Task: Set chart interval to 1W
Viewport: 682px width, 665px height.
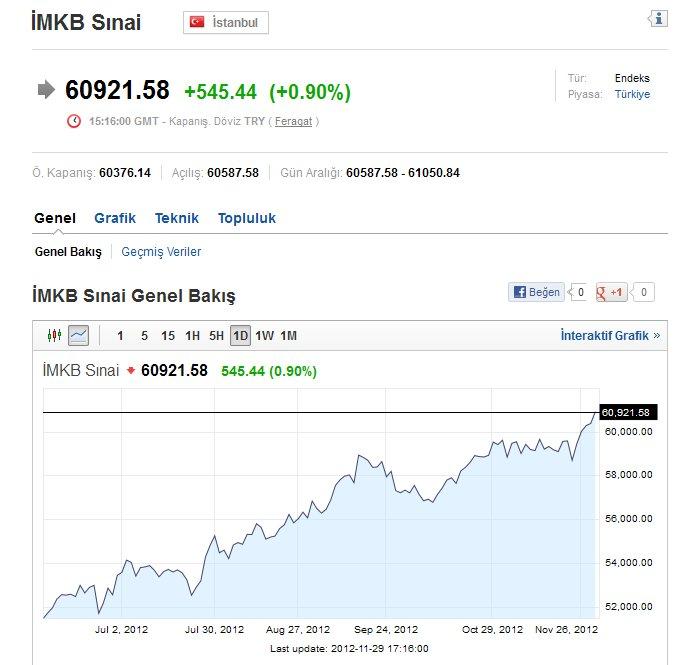Action: 265,336
